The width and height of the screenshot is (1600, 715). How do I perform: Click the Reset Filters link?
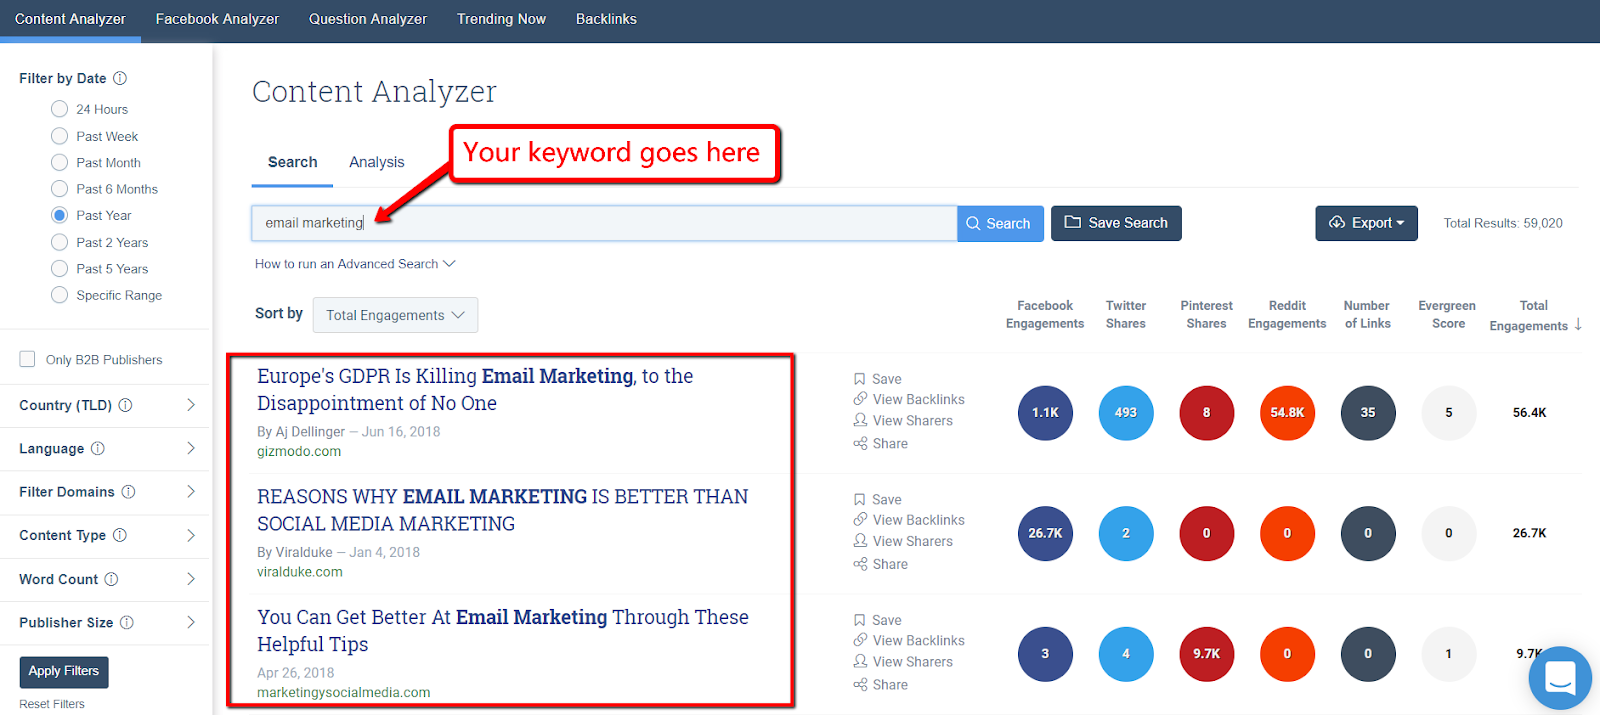pyautogui.click(x=52, y=704)
